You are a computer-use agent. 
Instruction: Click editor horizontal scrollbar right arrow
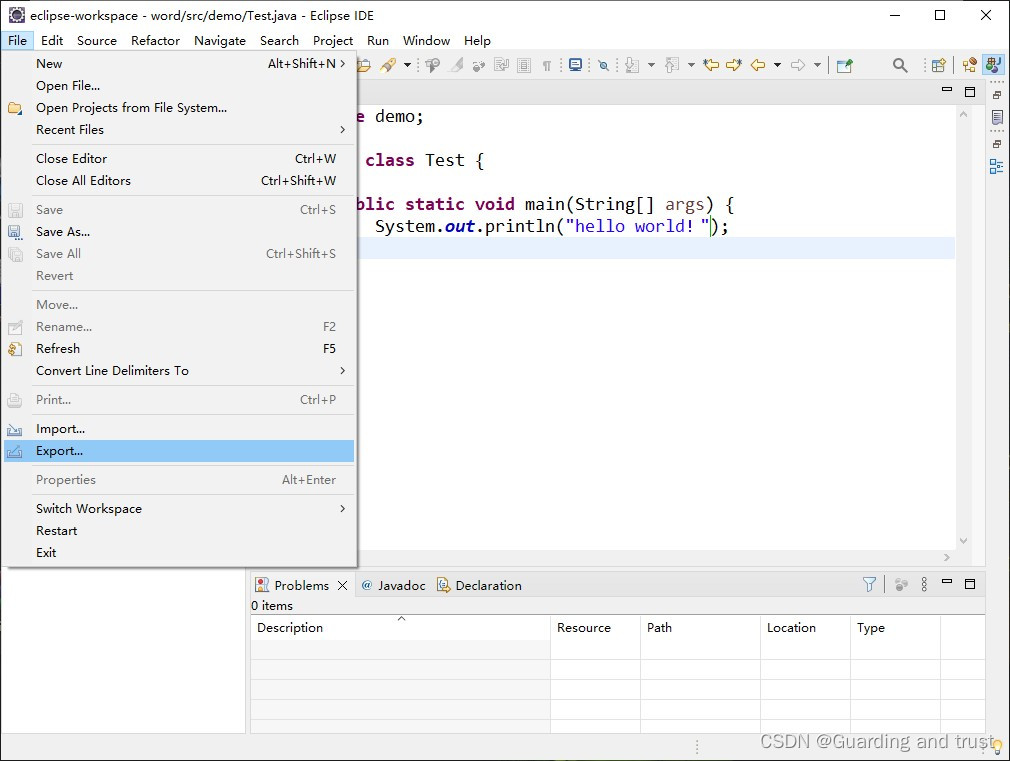click(947, 557)
